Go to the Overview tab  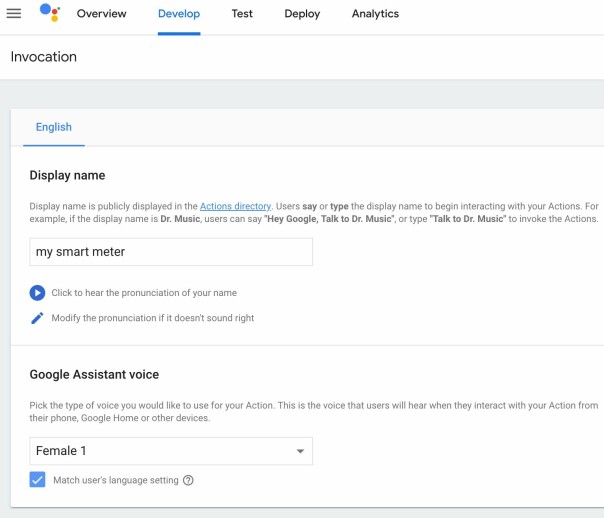click(101, 14)
